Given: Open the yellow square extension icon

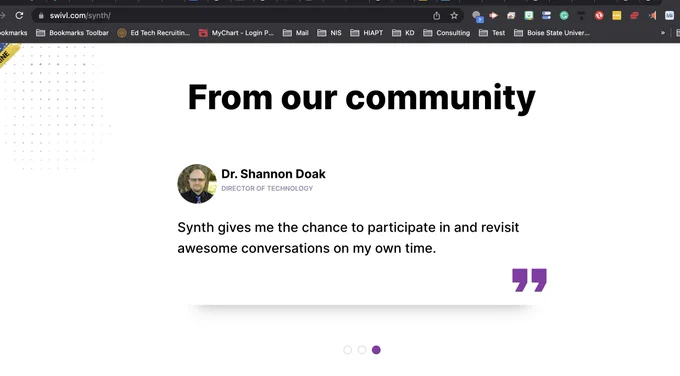Looking at the screenshot, I should (616, 16).
